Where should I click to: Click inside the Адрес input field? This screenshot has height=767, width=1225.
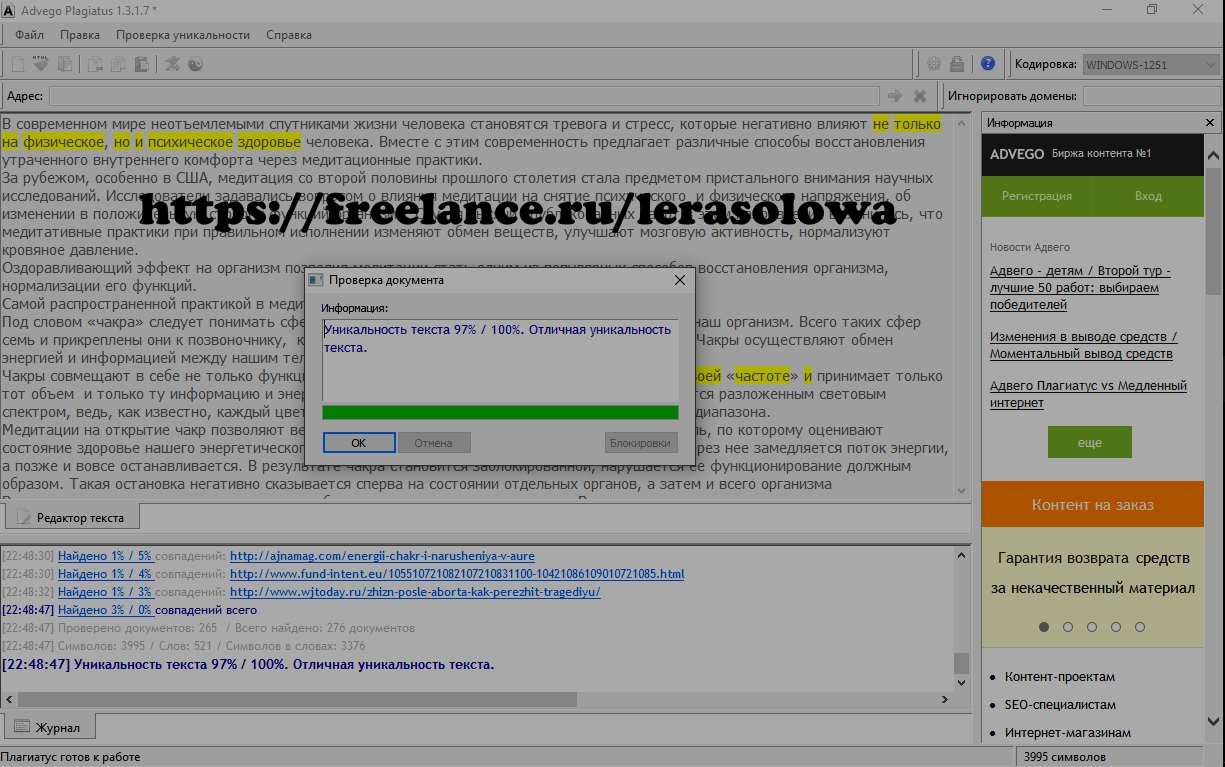tap(464, 96)
